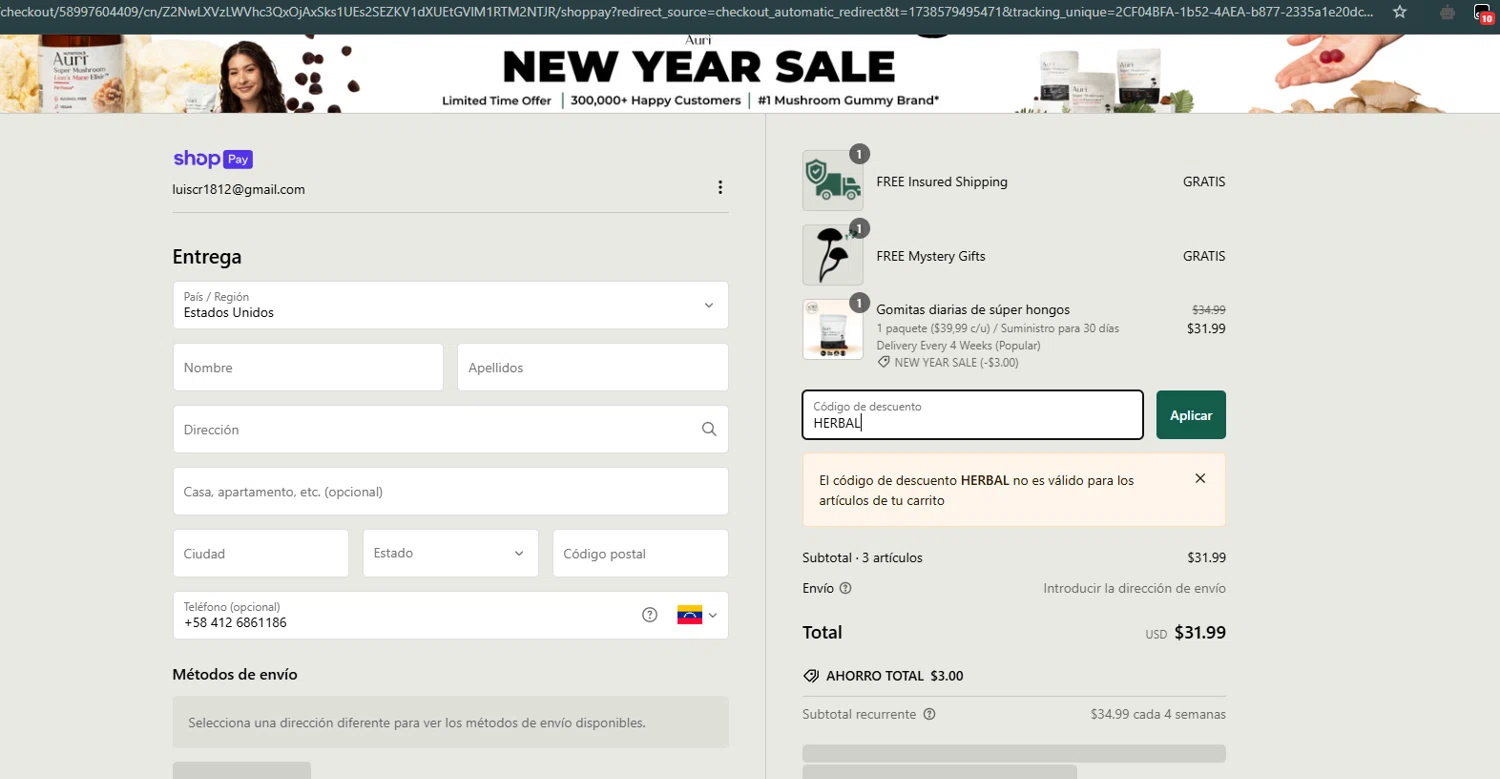Viewport: 1500px width, 779px height.
Task: Click the '$34.99 cada 4 semanas' text
Action: [x=1158, y=714]
